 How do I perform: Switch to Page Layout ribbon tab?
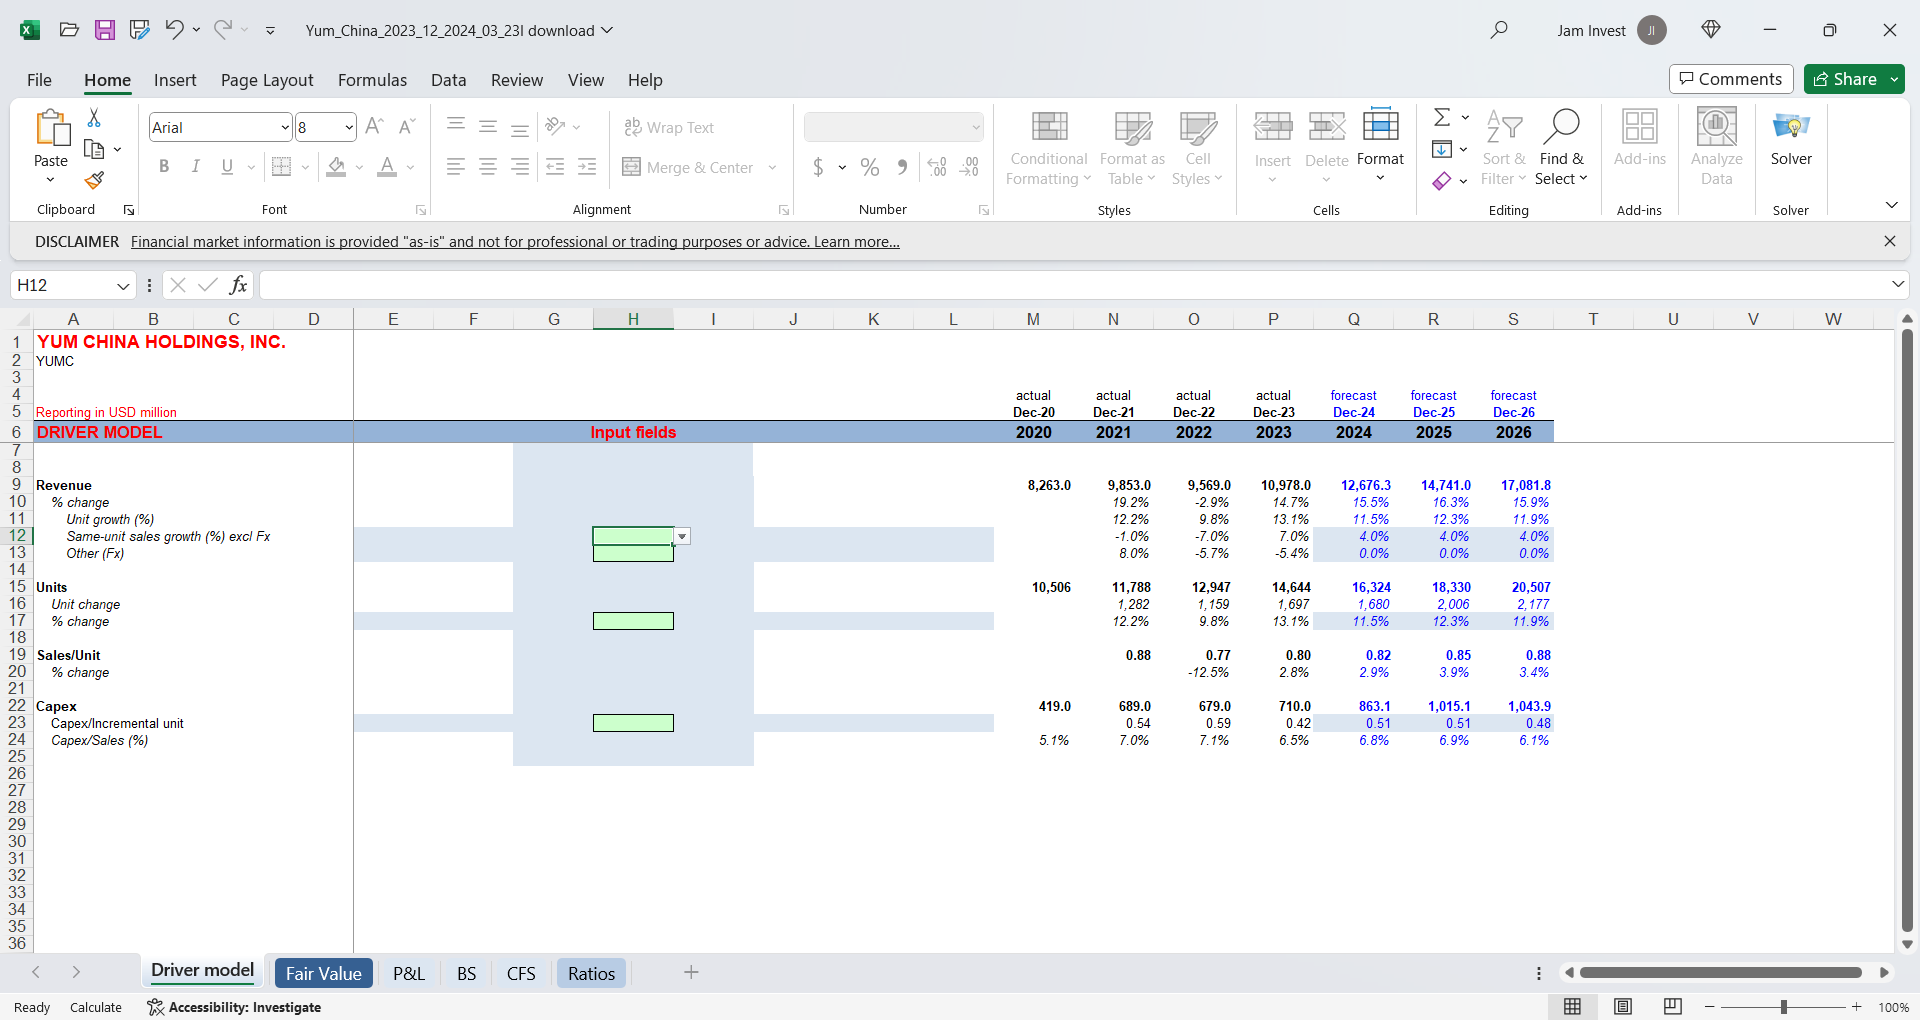(267, 80)
